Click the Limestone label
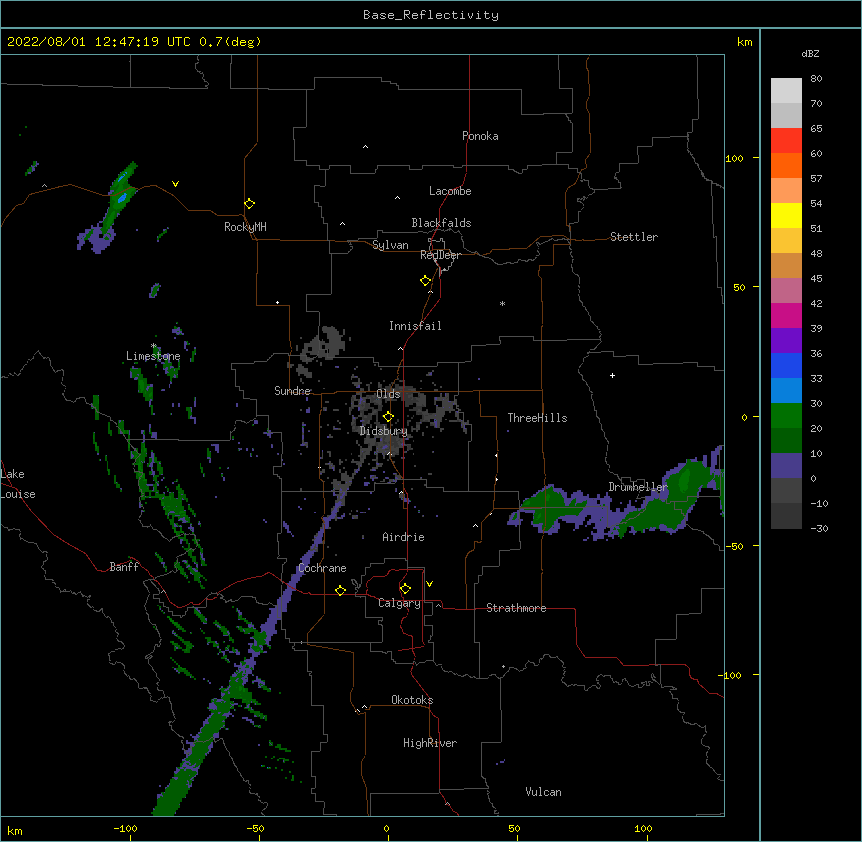862x842 pixels. 153,356
